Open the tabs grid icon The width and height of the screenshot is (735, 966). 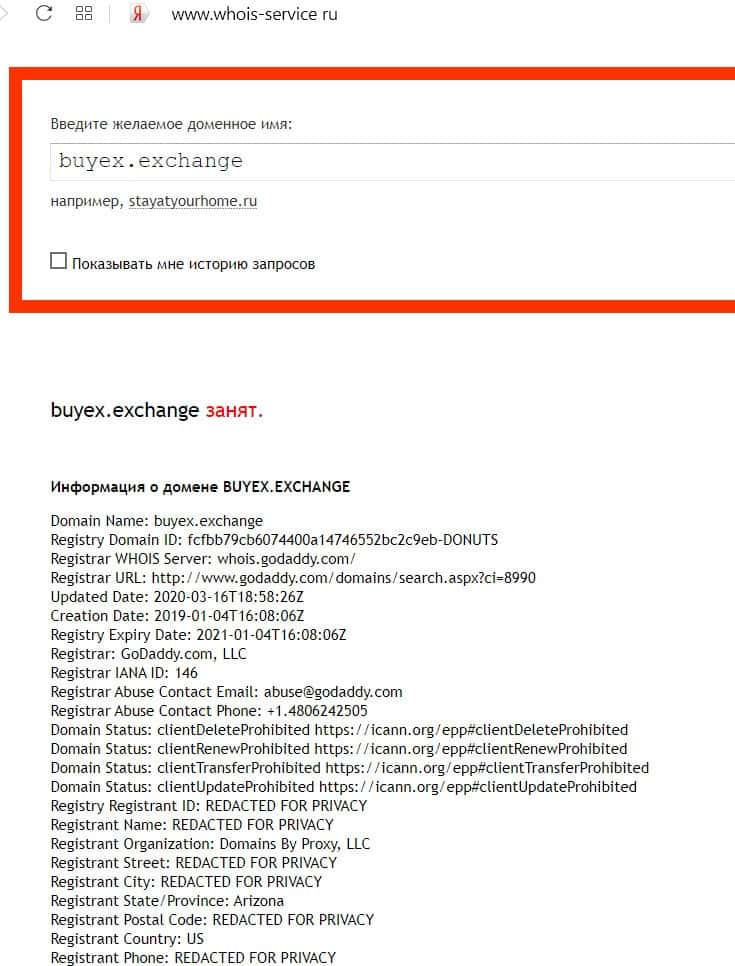coord(84,14)
